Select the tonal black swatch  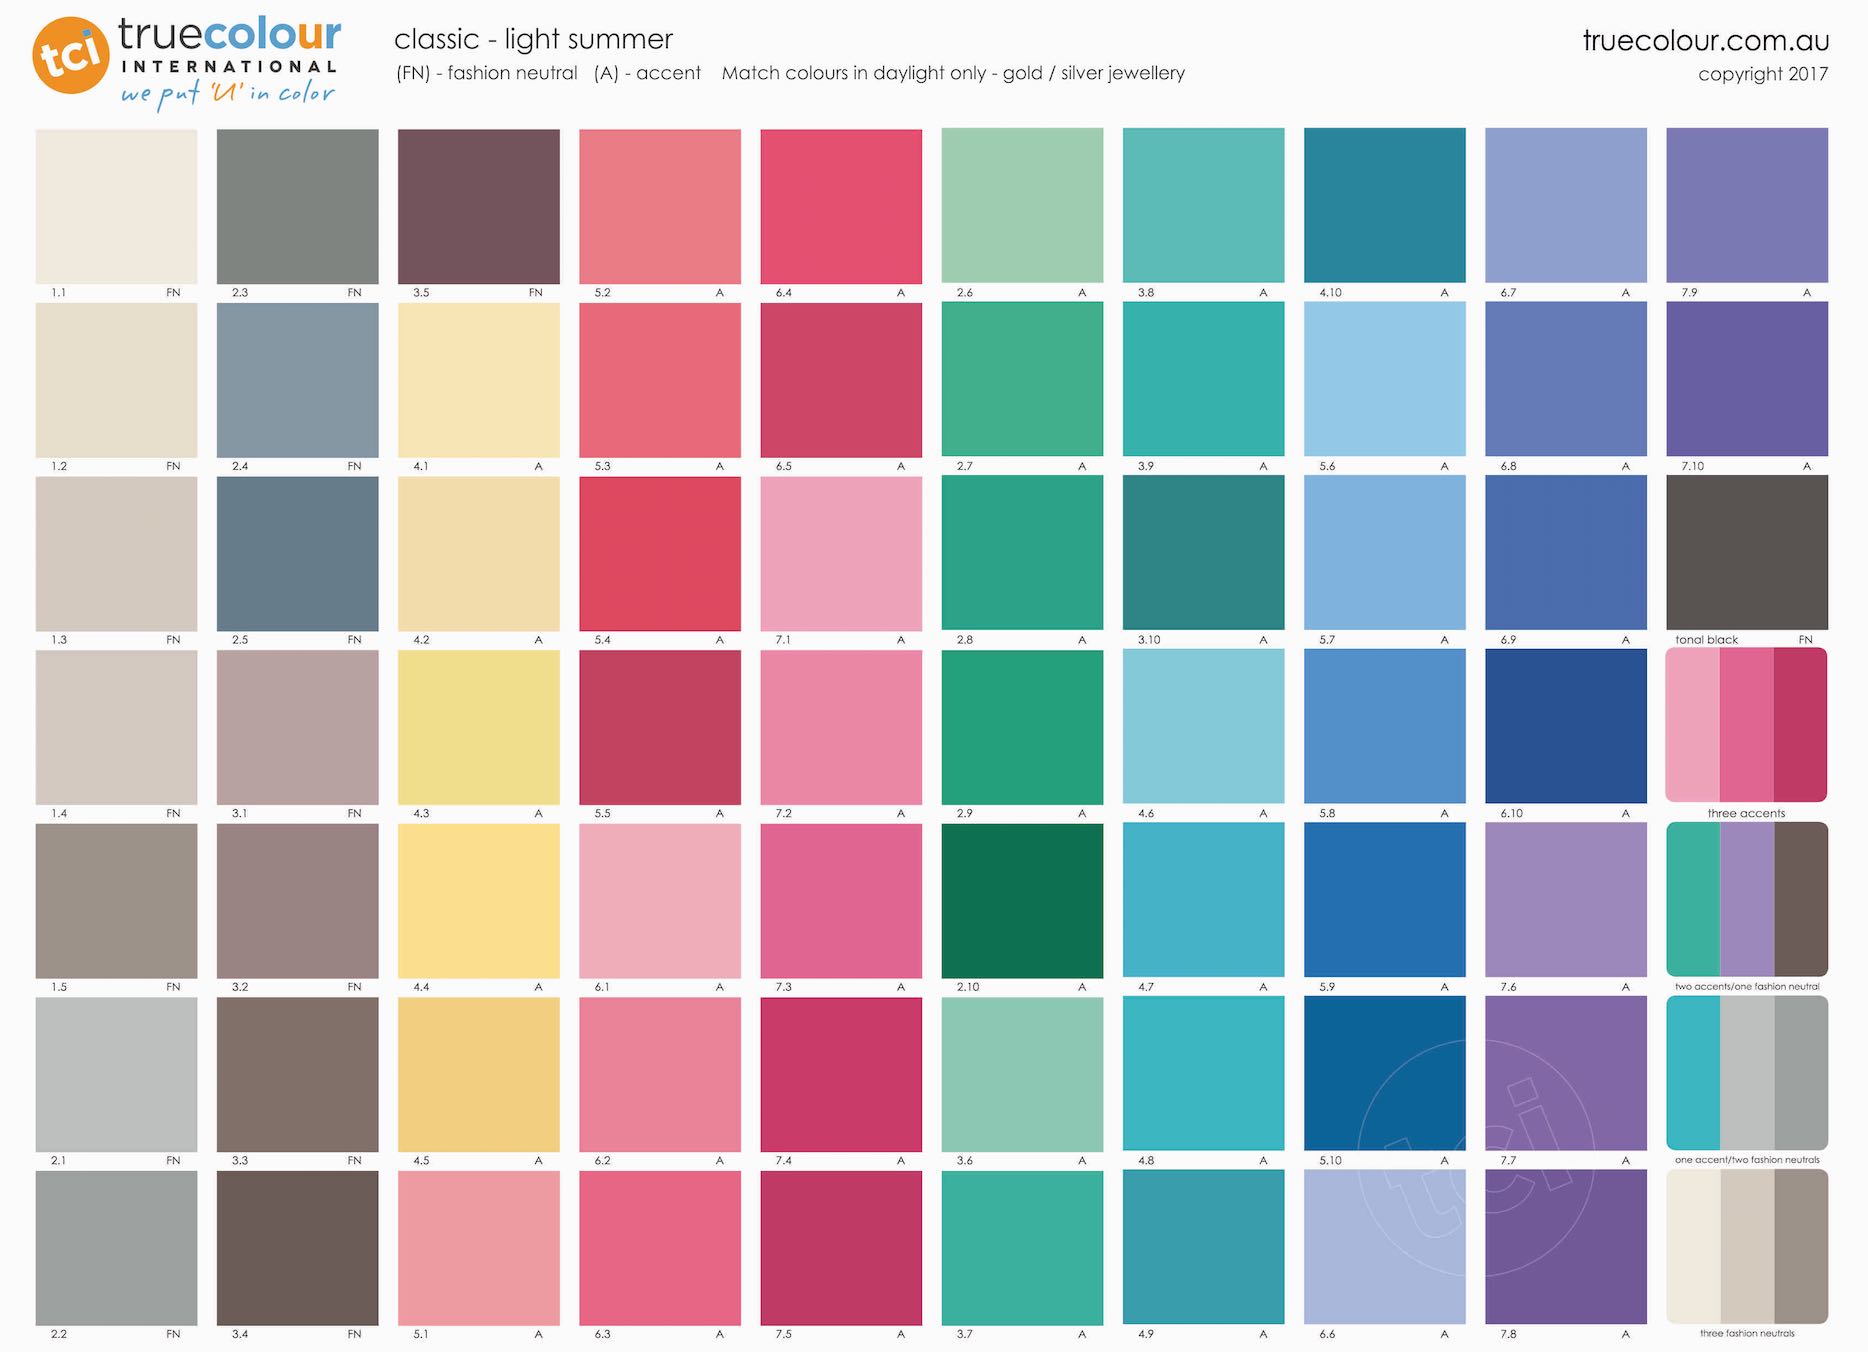click(1746, 552)
